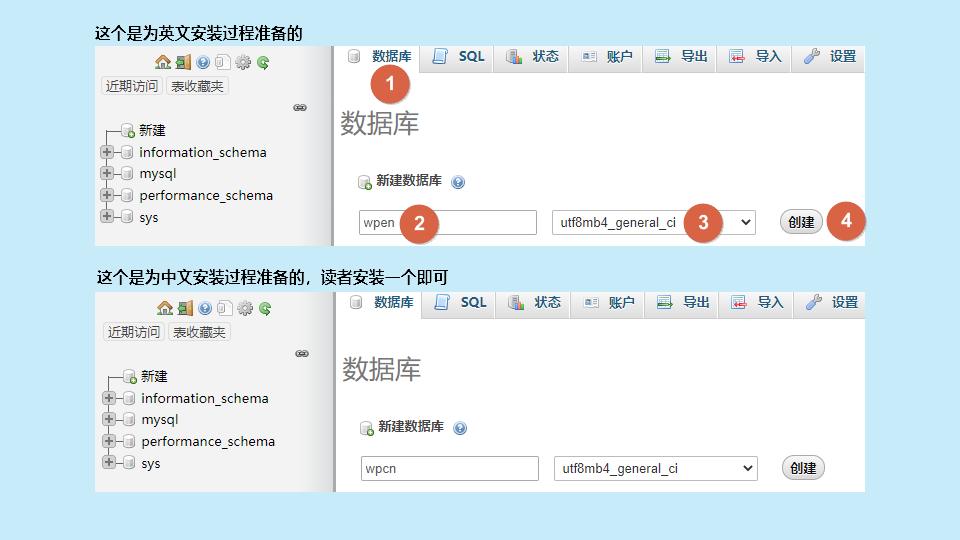Select performance_schema database name in upper tree
The height and width of the screenshot is (540, 960).
coord(206,196)
